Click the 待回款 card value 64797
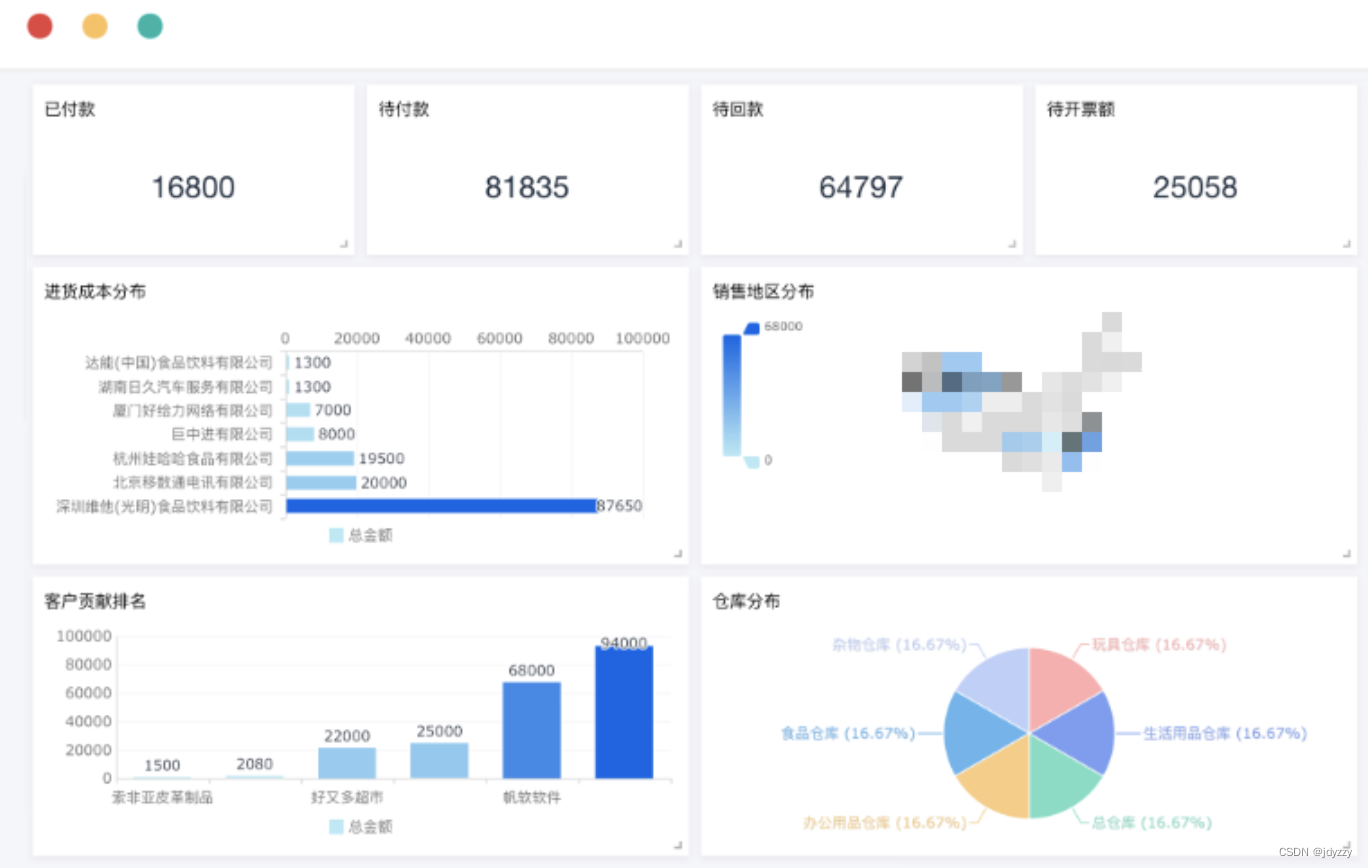Screen dimensions: 1368x868 tap(861, 187)
